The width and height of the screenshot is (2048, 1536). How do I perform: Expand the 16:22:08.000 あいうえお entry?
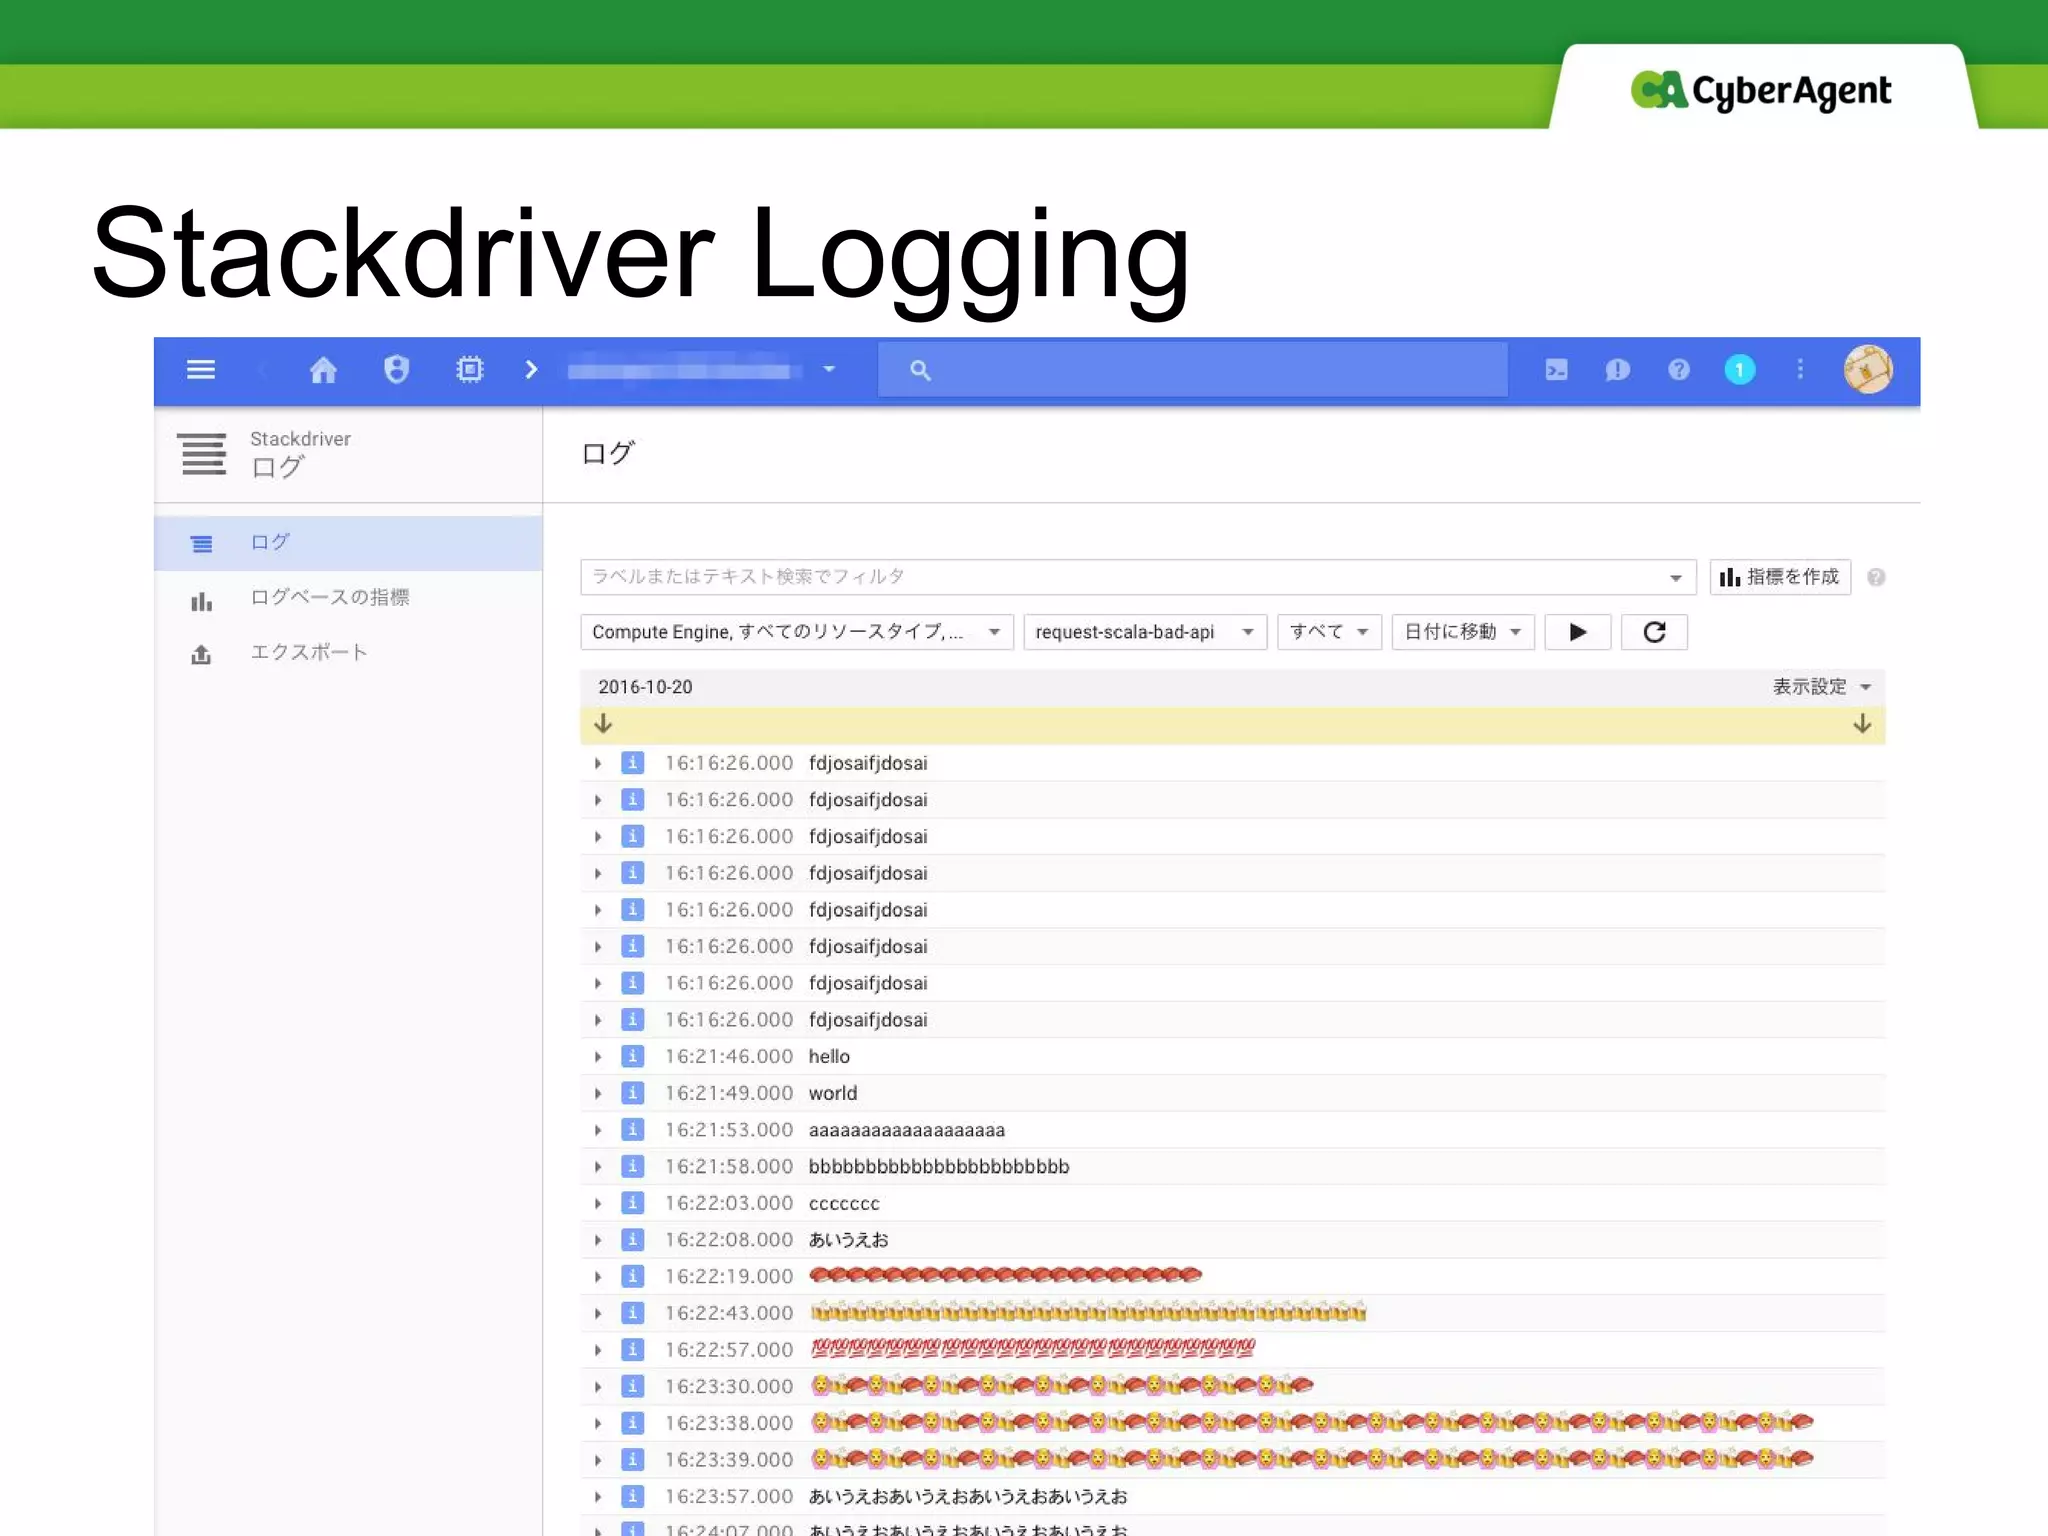click(x=598, y=1240)
